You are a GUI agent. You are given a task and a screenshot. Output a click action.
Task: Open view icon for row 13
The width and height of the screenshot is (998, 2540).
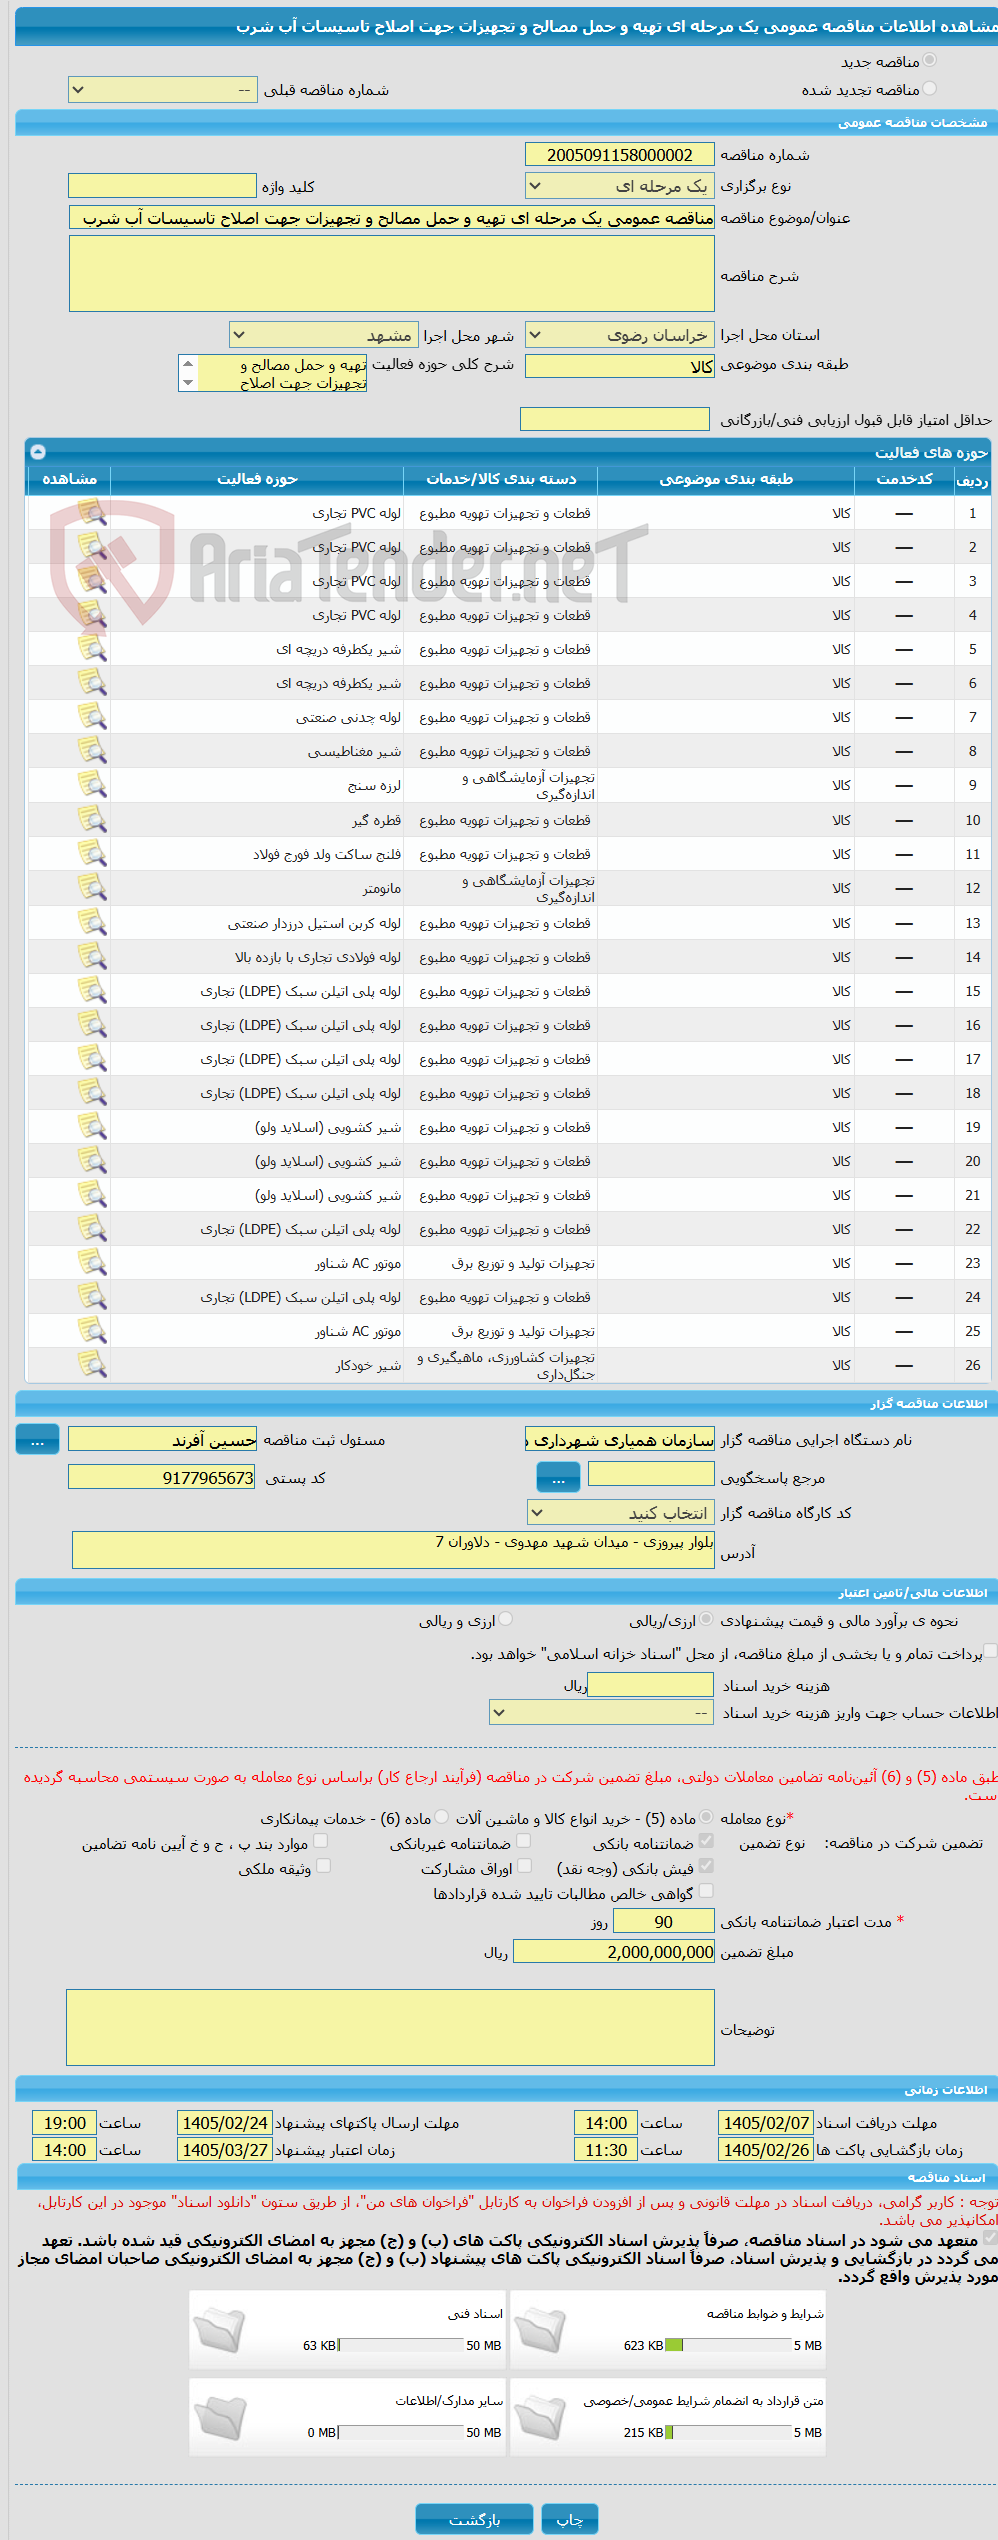point(92,922)
